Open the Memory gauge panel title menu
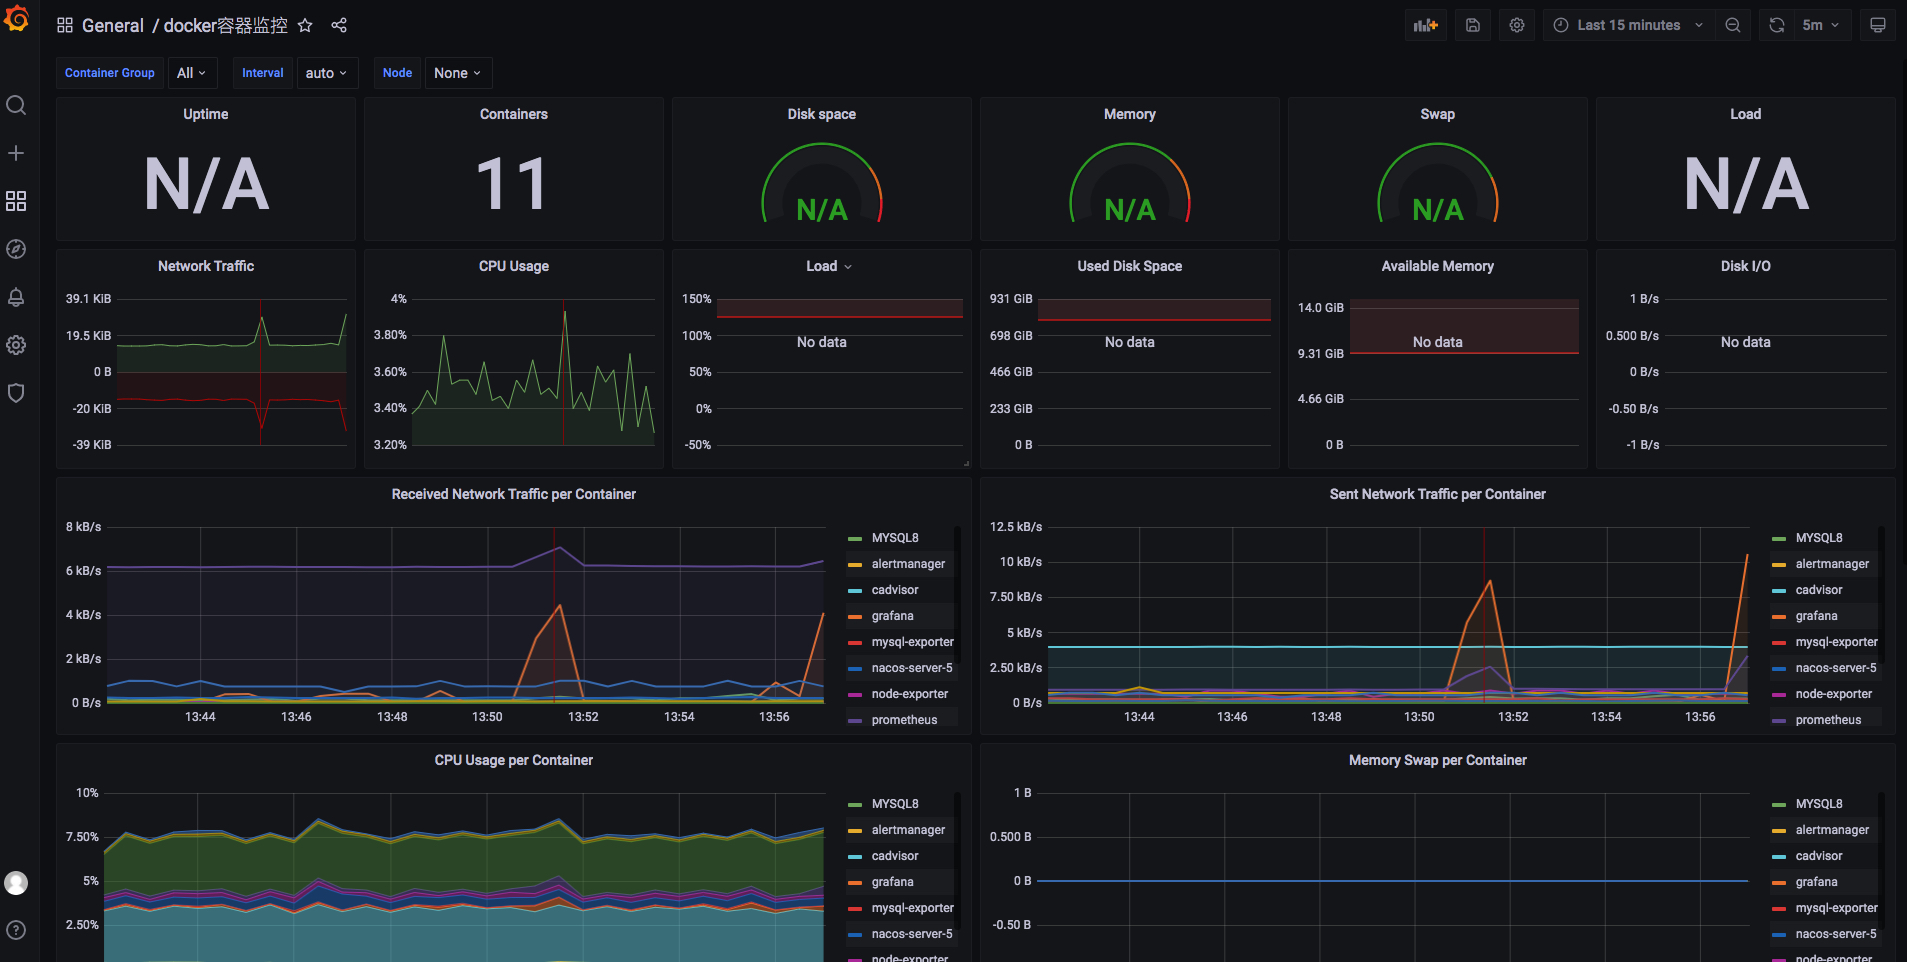 (1130, 114)
